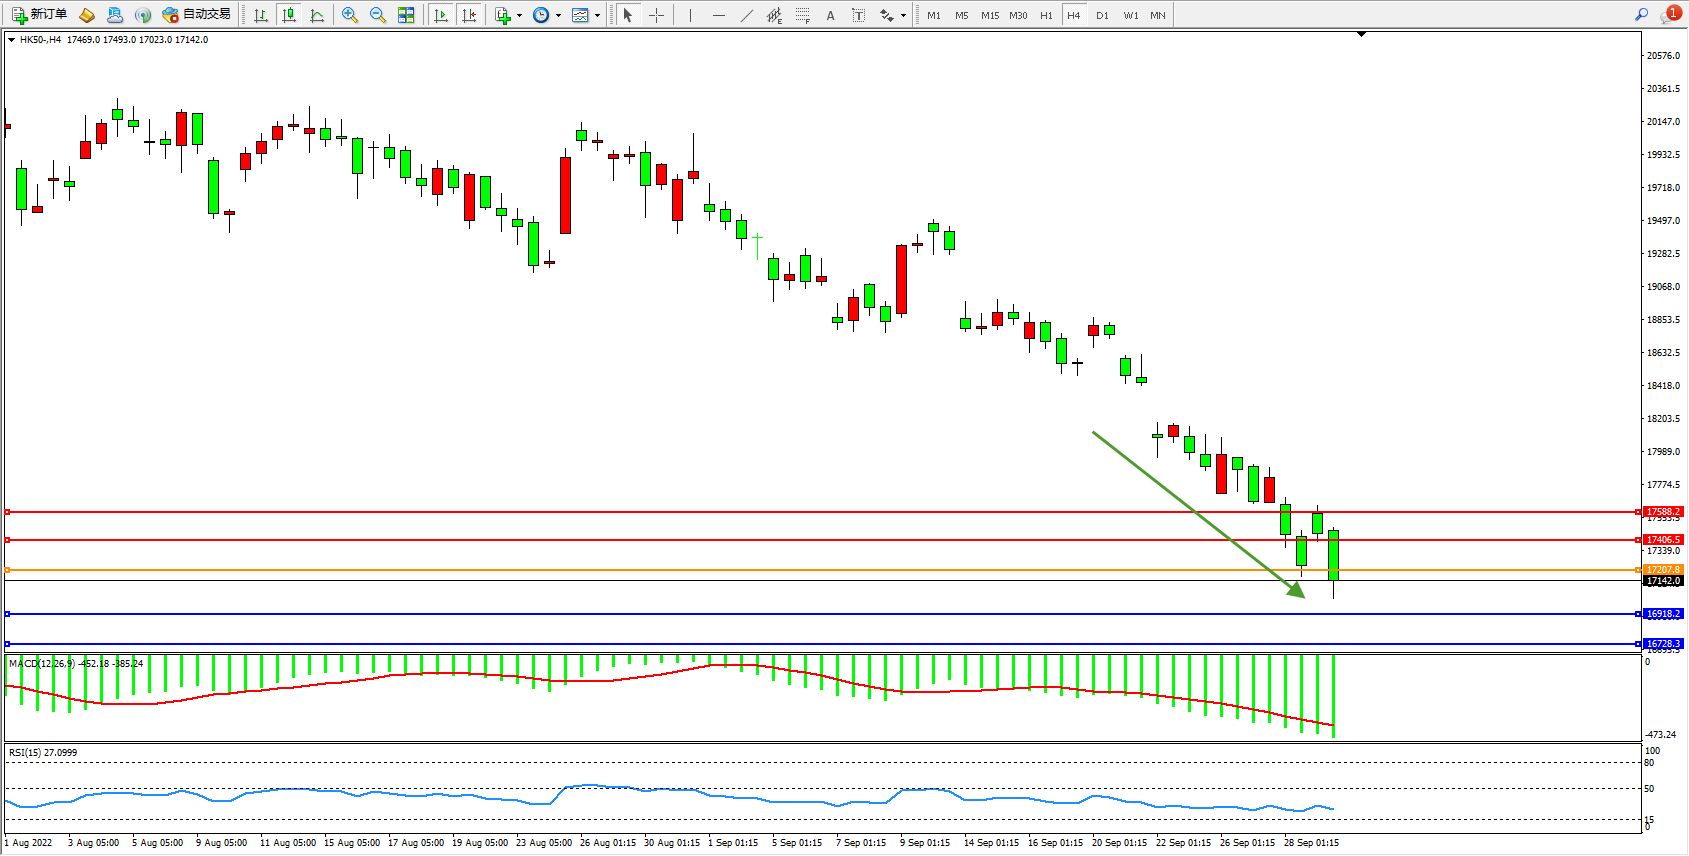Switch chart to candlestick mode
Viewport: 1689px width, 856px height.
click(289, 15)
